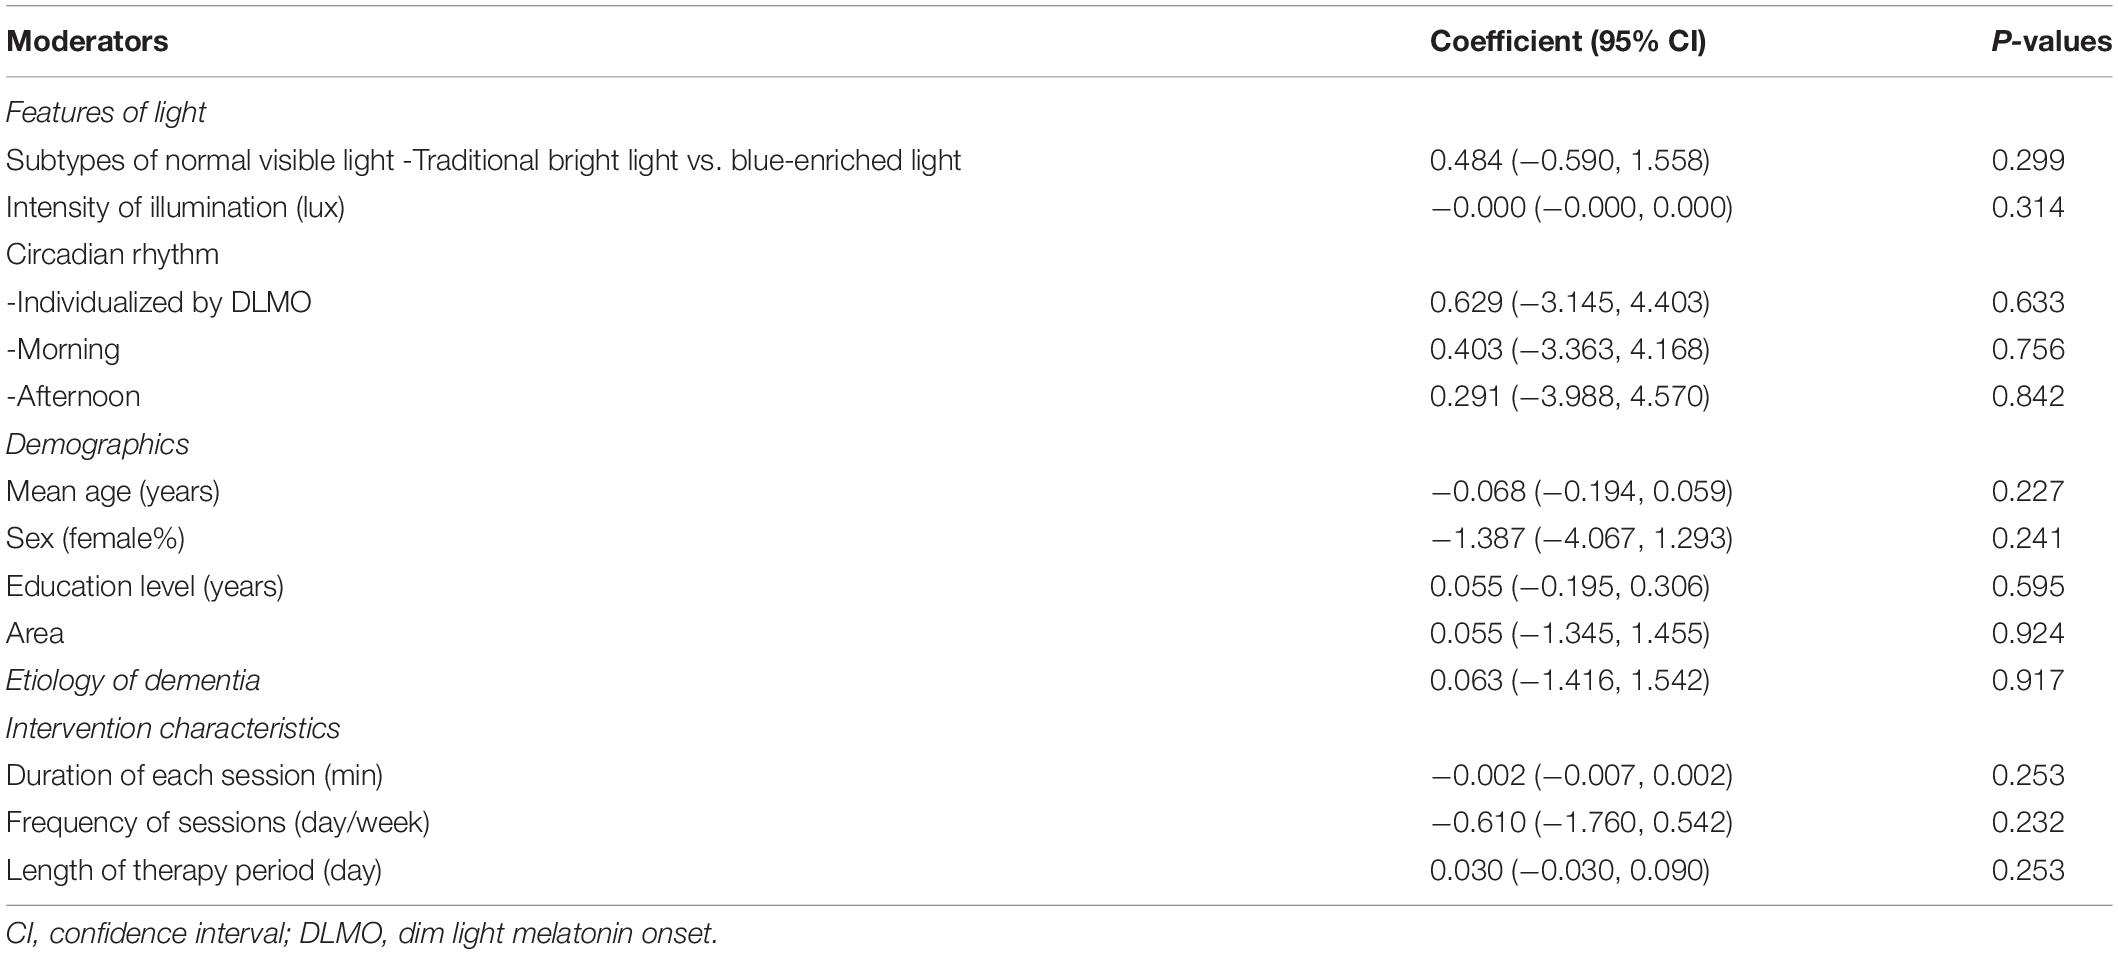
Task: Click the Moderators column header
Action: pos(87,41)
